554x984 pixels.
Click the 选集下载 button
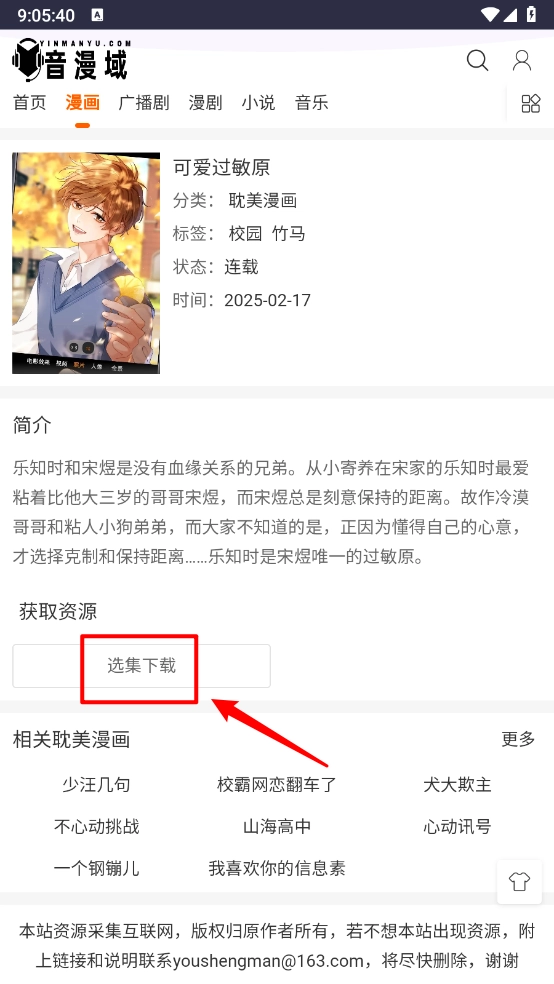coord(141,666)
